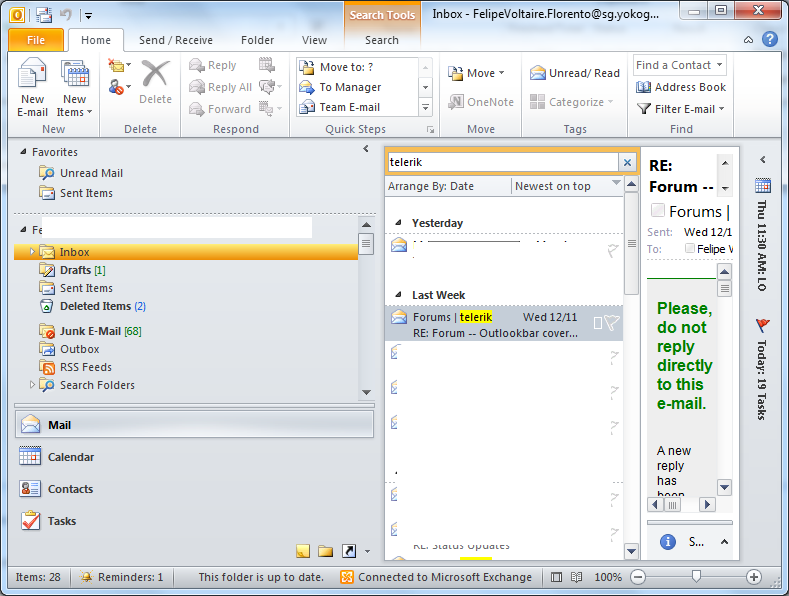The image size is (789, 596).
Task: Select the Home ribbon tab
Action: tap(96, 40)
